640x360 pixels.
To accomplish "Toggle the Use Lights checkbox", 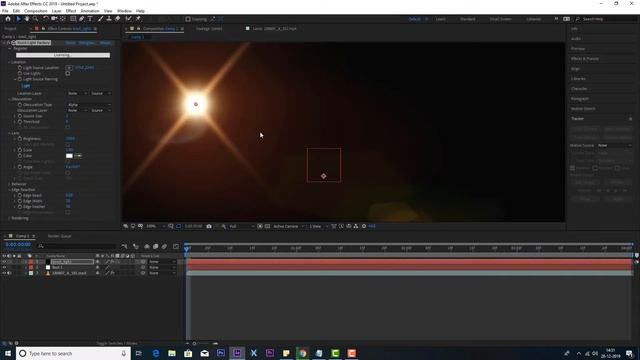I will [68, 73].
